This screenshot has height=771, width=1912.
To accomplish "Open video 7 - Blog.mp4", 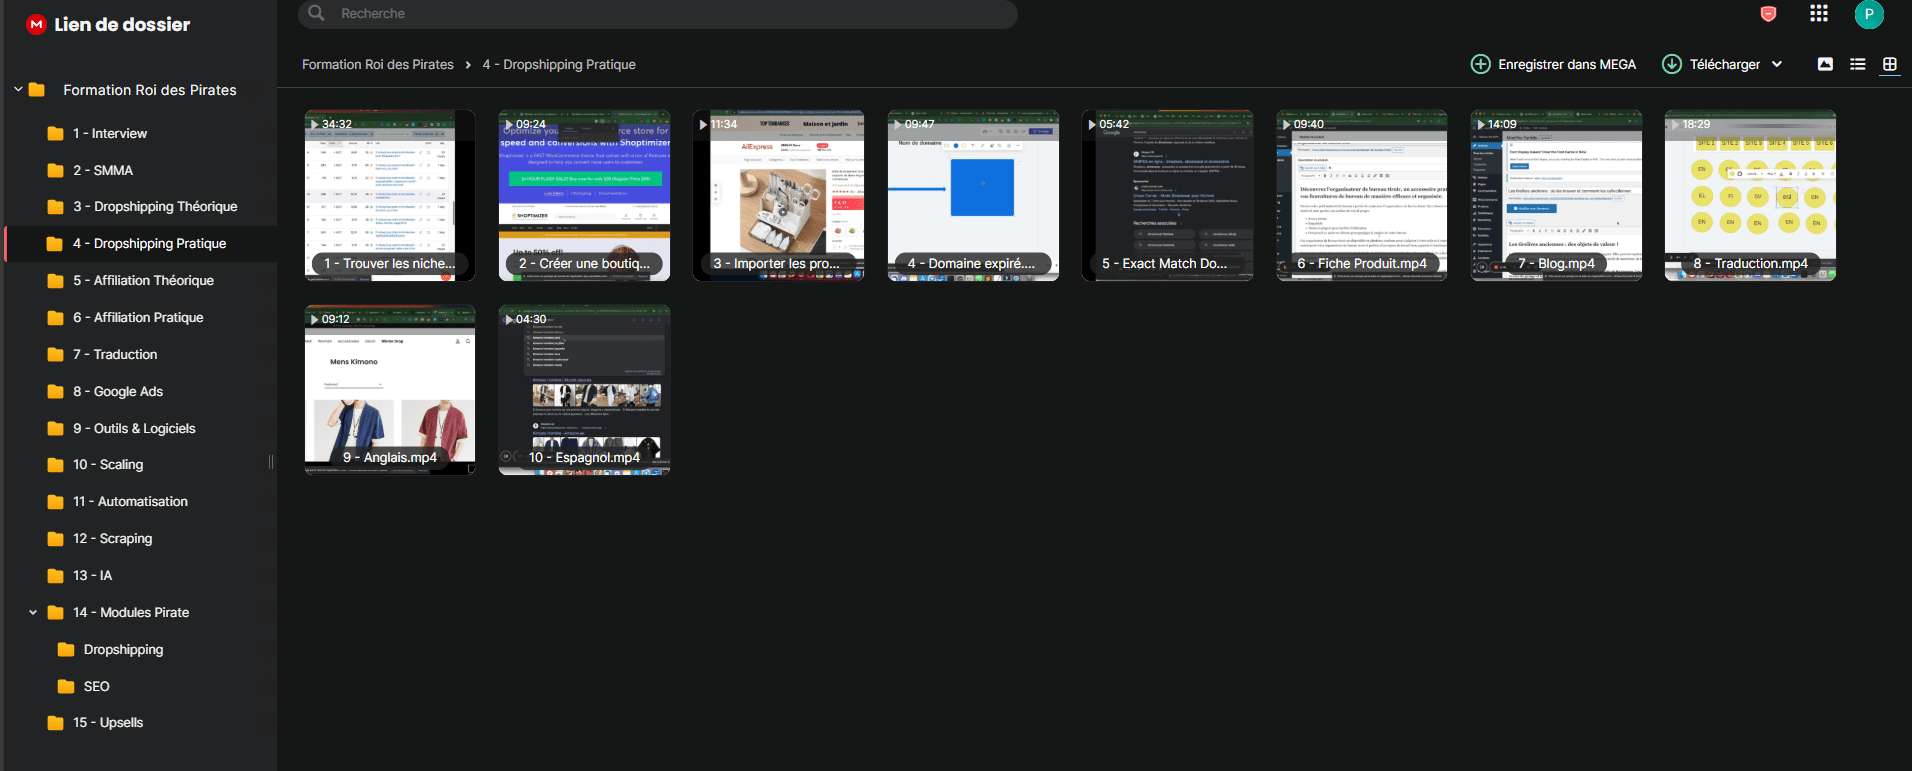I will tap(1556, 195).
